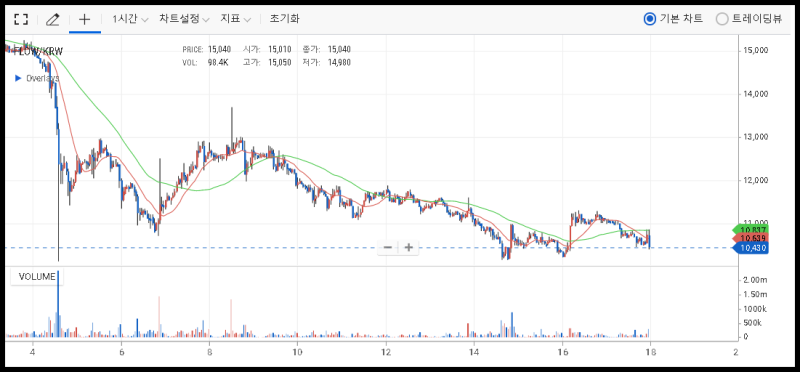Click date label 6 on time axis
This screenshot has height=372, width=800.
pos(121,352)
